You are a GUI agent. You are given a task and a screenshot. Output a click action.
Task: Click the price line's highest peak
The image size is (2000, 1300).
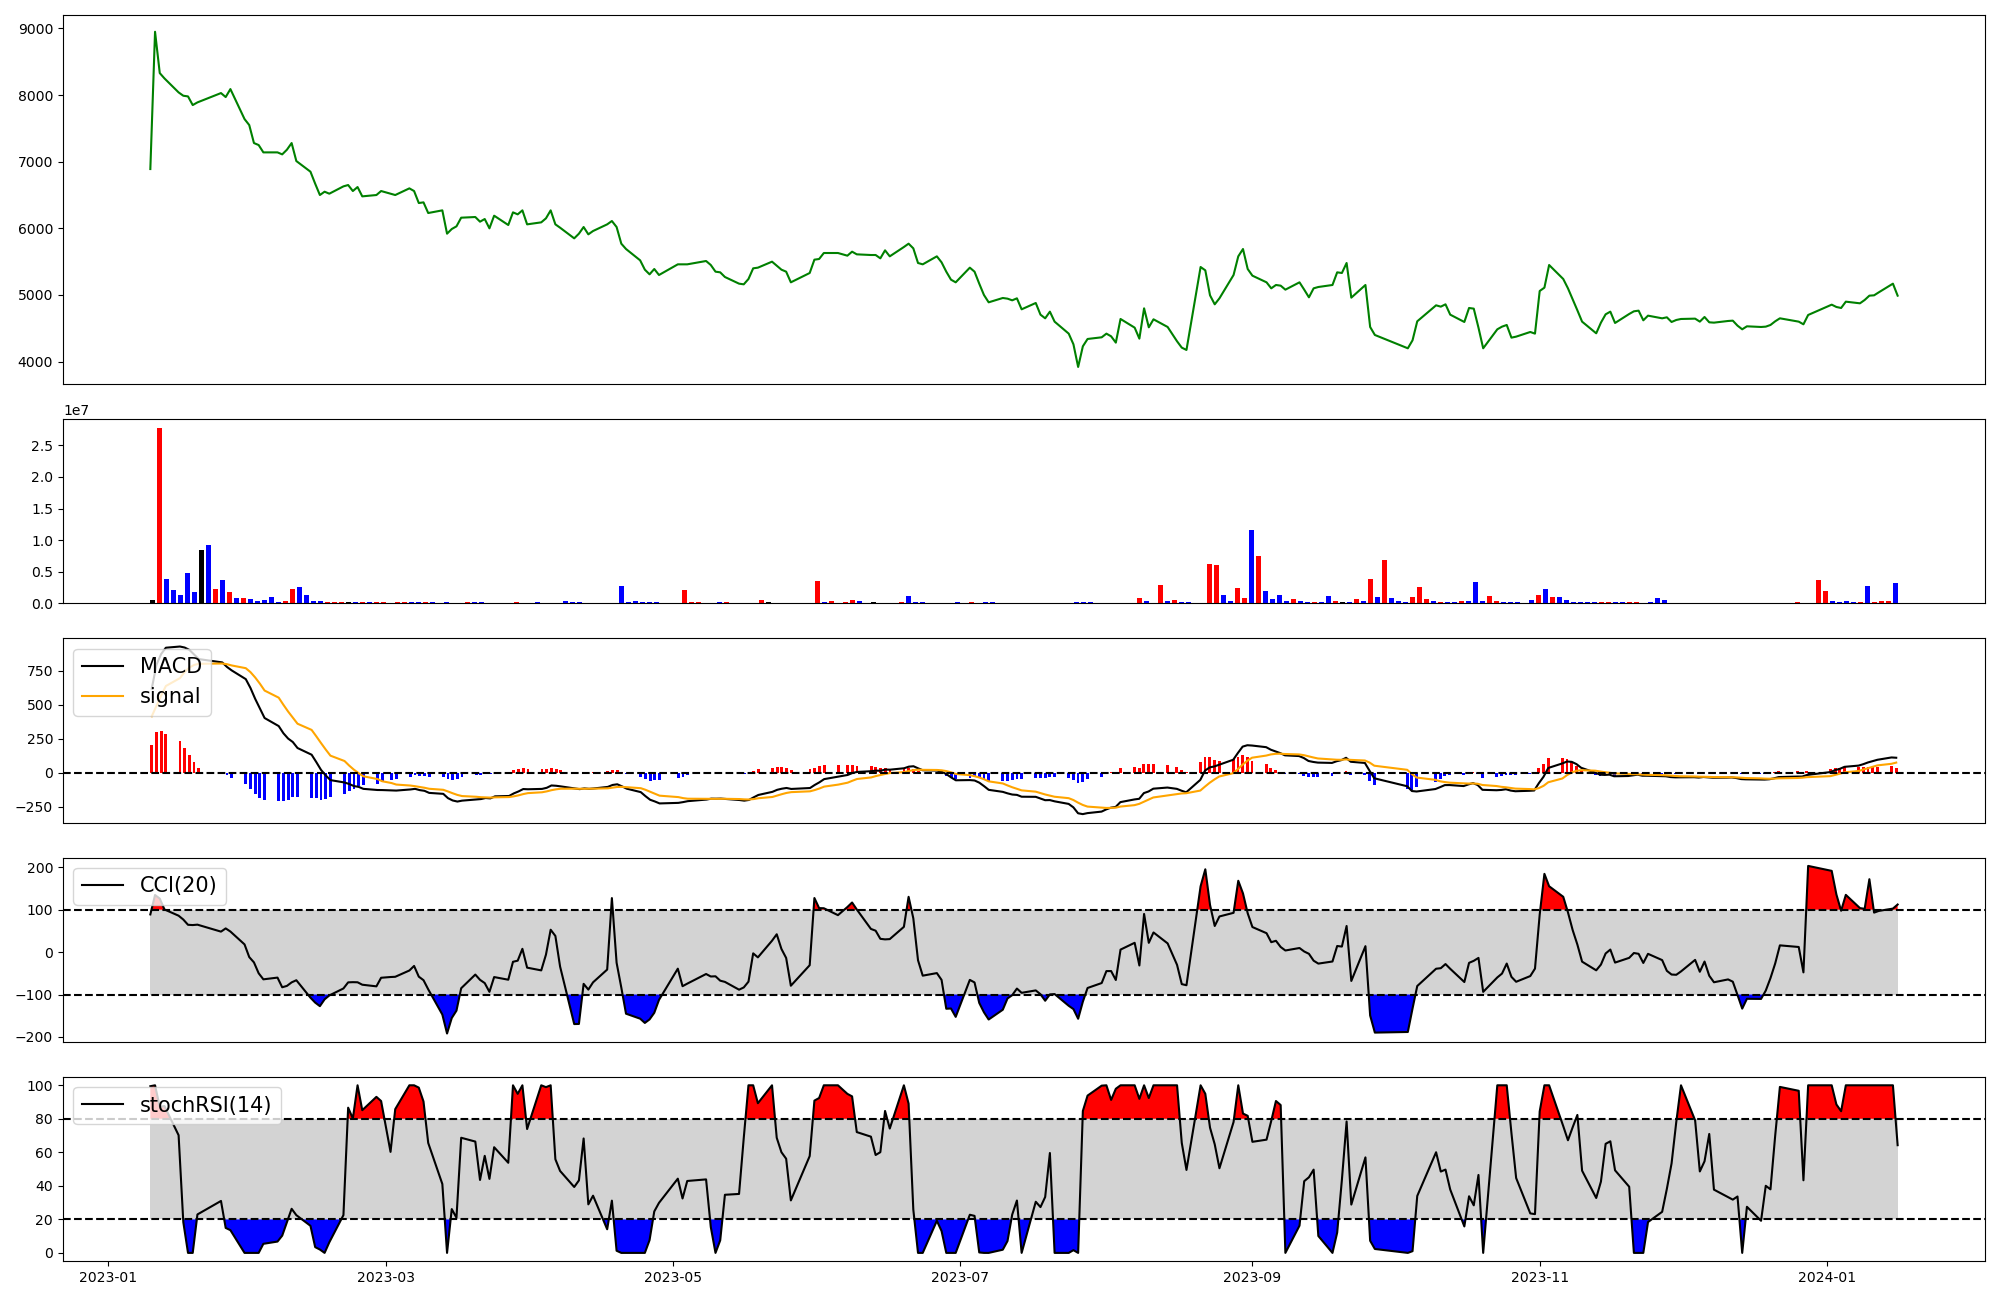coord(155,32)
